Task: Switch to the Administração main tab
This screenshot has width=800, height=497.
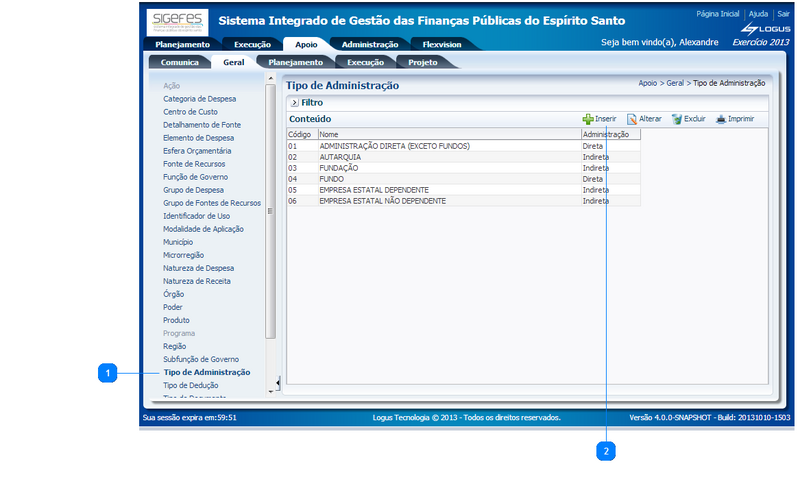Action: [369, 45]
